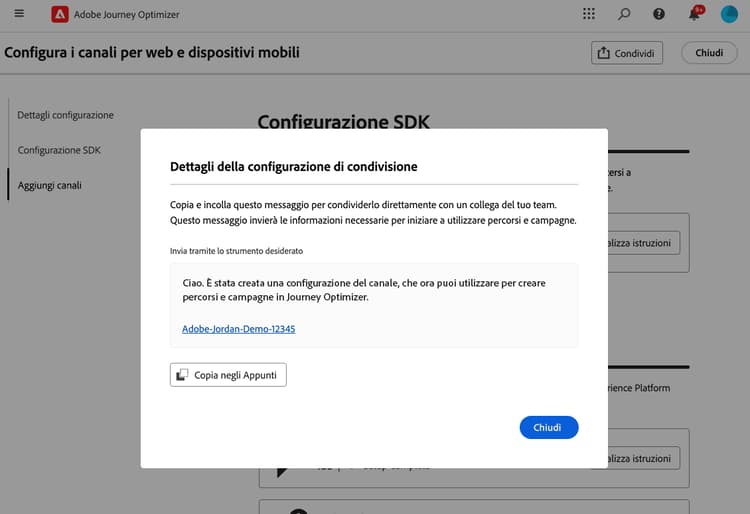Click the message text box content
This screenshot has height=514, width=750.
tap(374, 305)
